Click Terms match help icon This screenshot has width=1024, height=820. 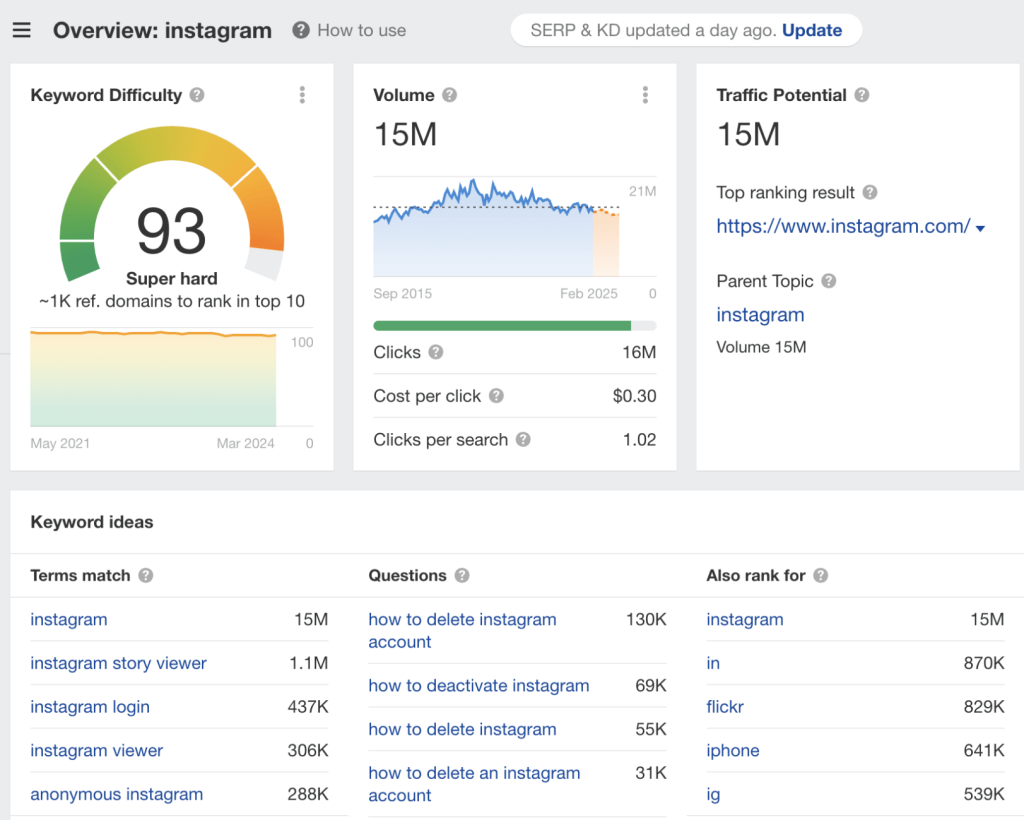(146, 575)
